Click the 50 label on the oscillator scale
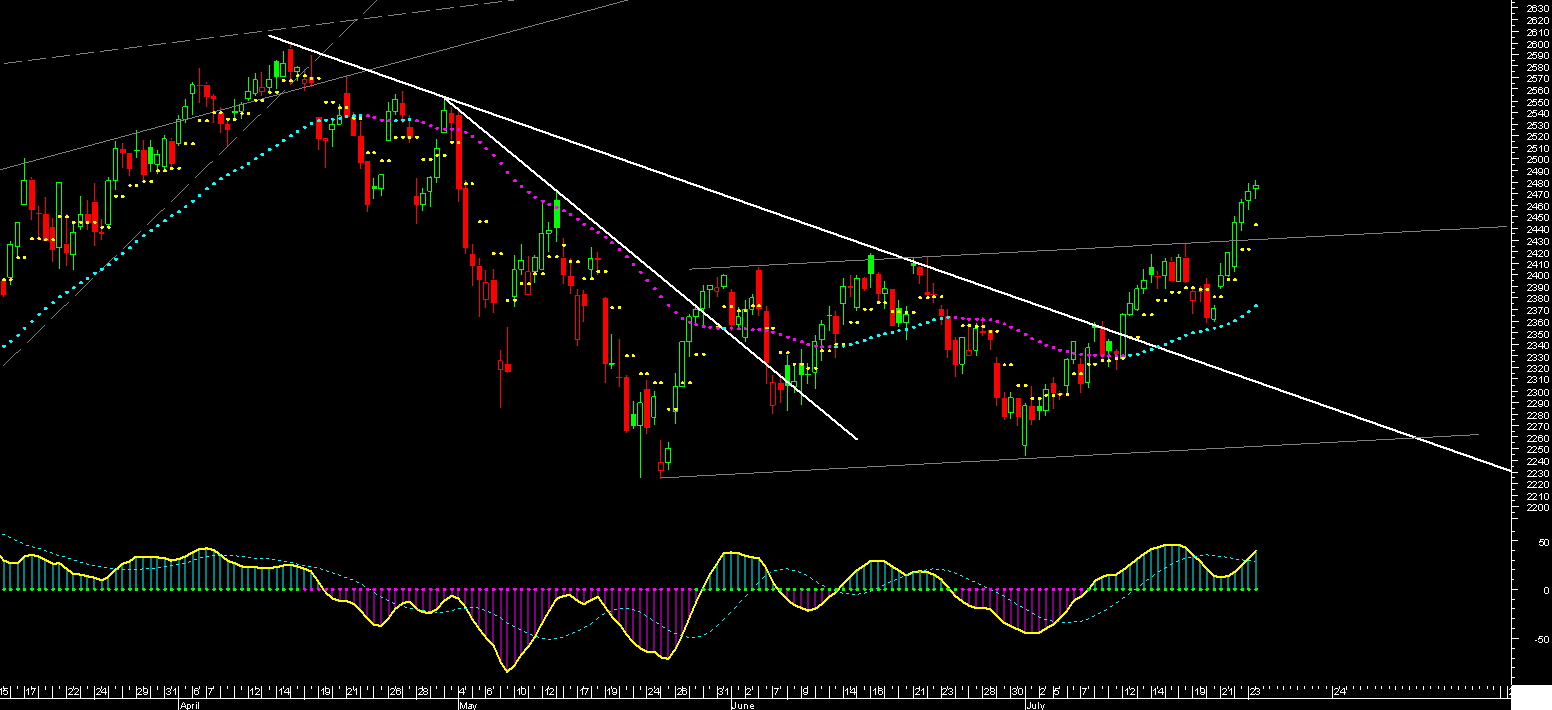 (x=1542, y=542)
